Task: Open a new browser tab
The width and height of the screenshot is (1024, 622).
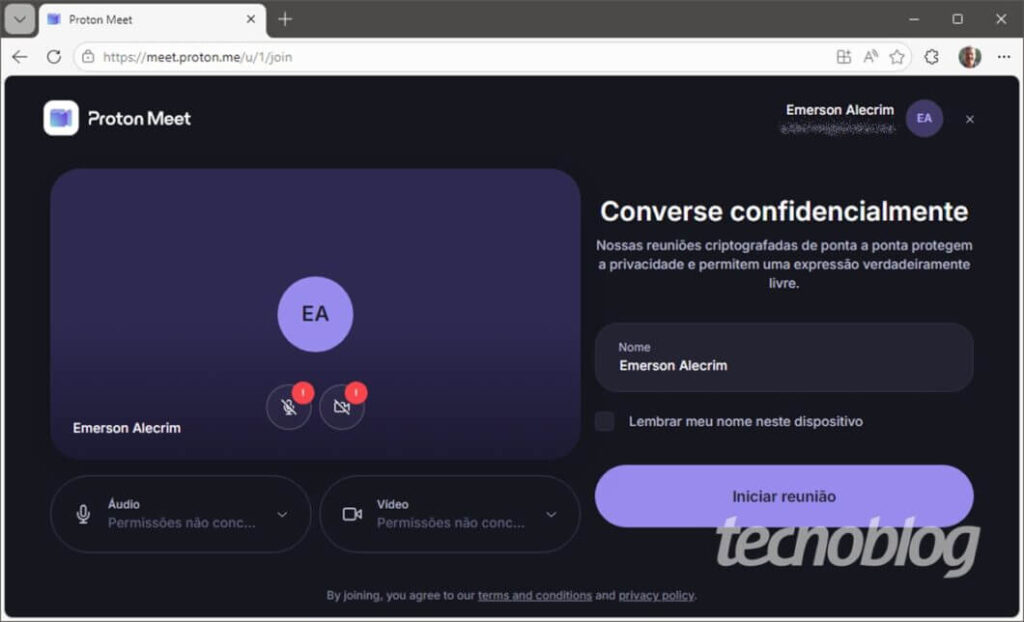Action: pos(286,18)
